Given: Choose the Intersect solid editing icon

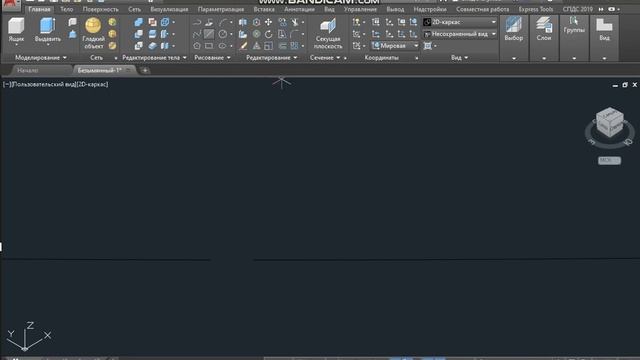Looking at the screenshot, I should tap(139, 46).
